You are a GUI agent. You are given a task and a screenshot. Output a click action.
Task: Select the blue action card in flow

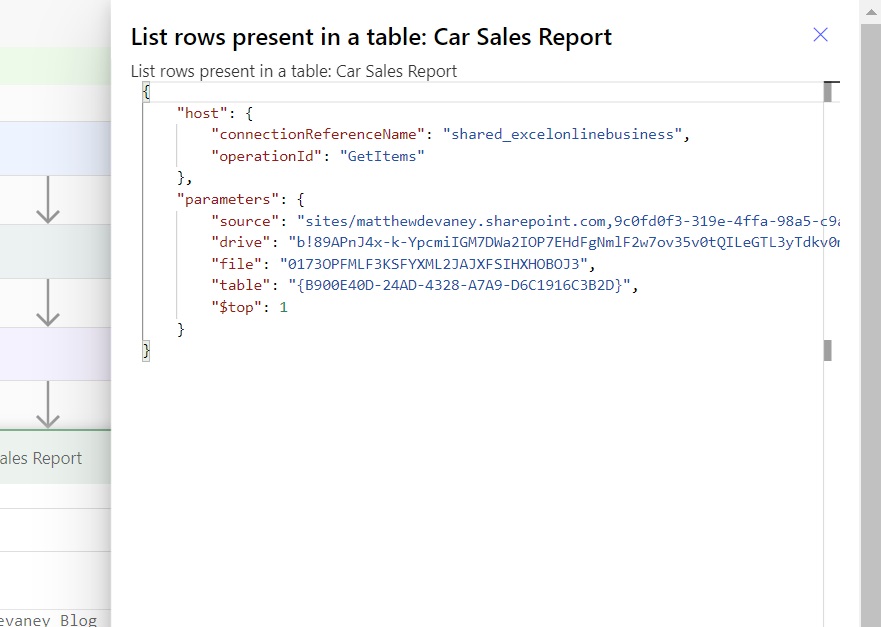(x=55, y=148)
